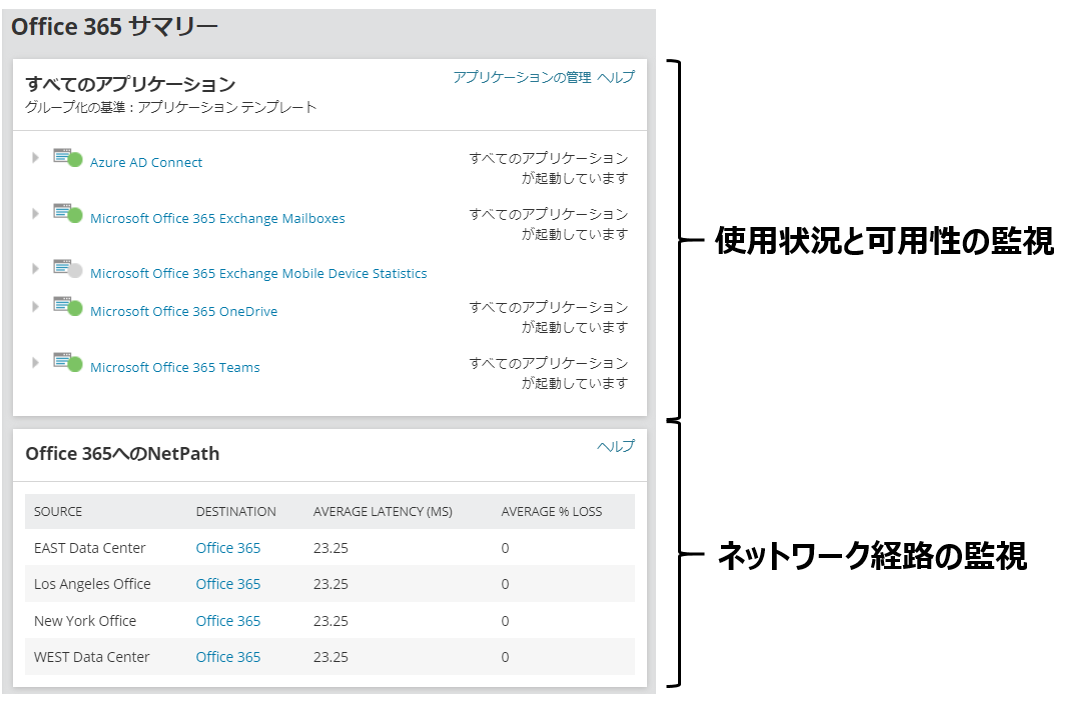Click the すべてのアプリケーション panel title

pyautogui.click(x=130, y=84)
